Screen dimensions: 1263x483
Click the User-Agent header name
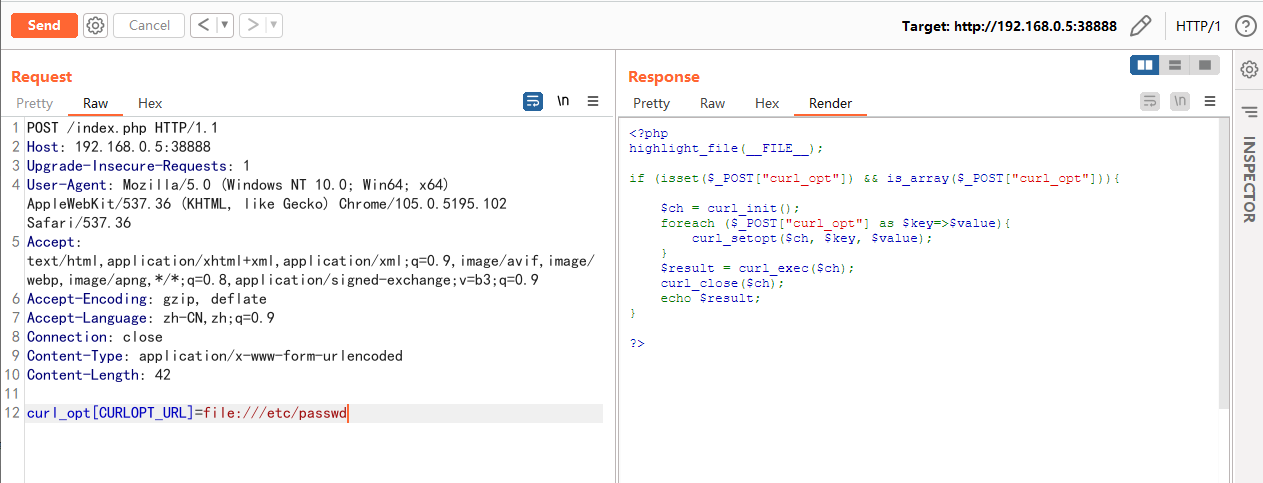click(67, 185)
